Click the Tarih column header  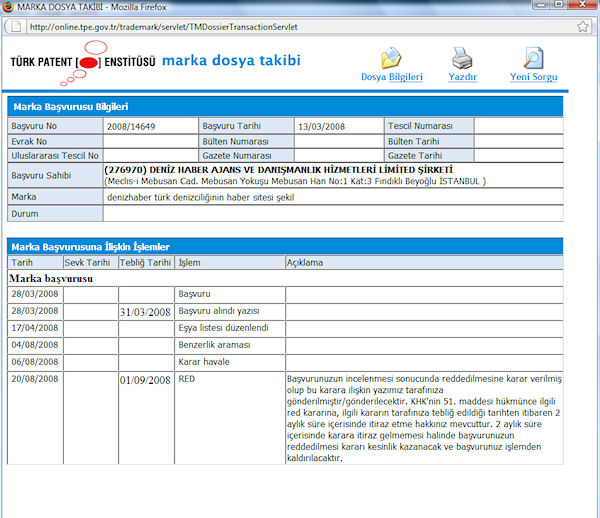point(21,262)
